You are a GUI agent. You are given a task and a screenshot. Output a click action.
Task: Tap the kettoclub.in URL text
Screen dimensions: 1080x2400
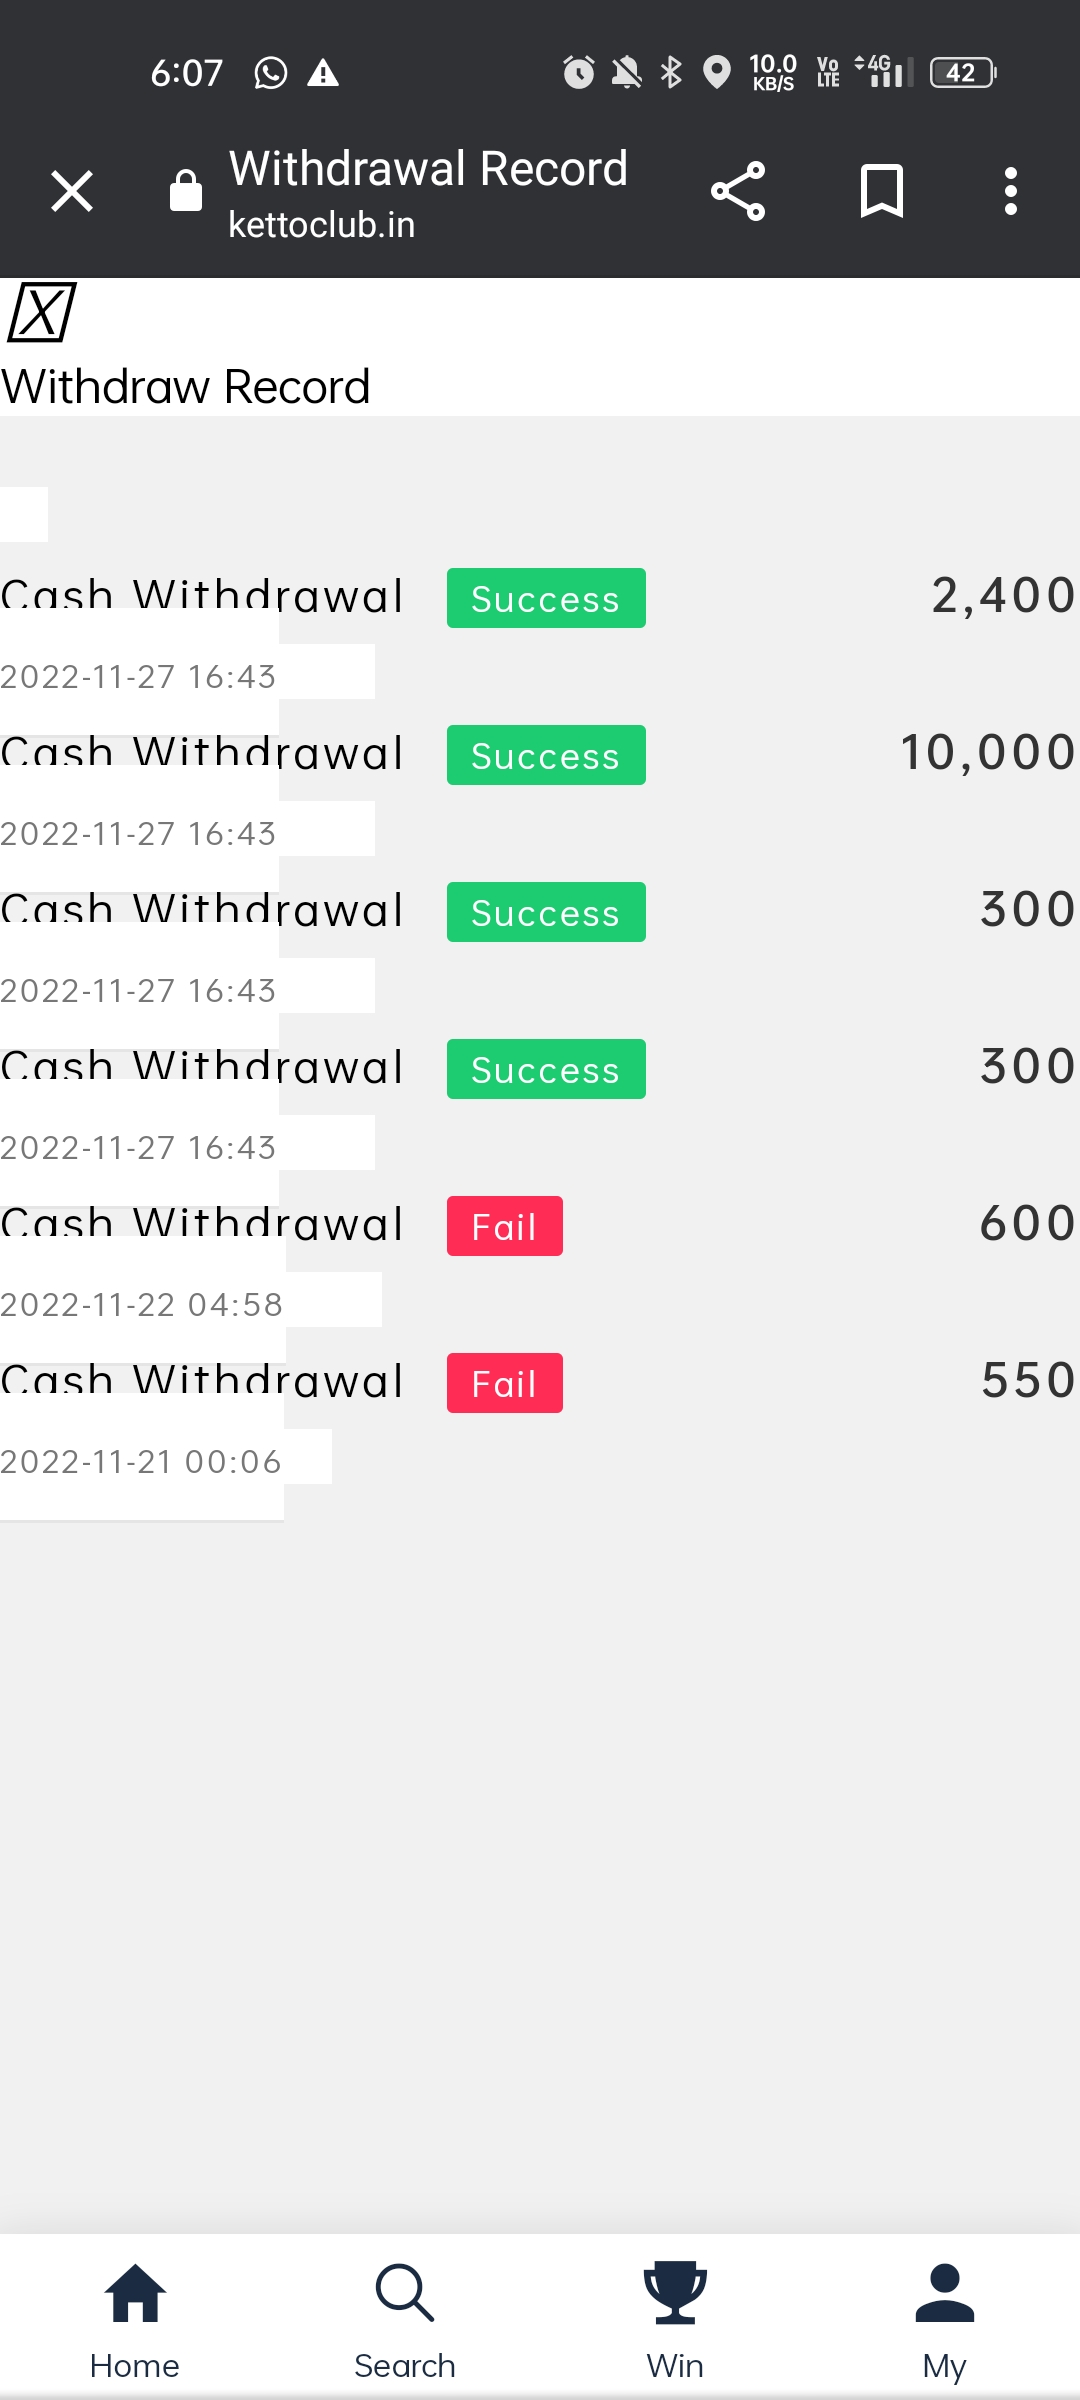(322, 225)
